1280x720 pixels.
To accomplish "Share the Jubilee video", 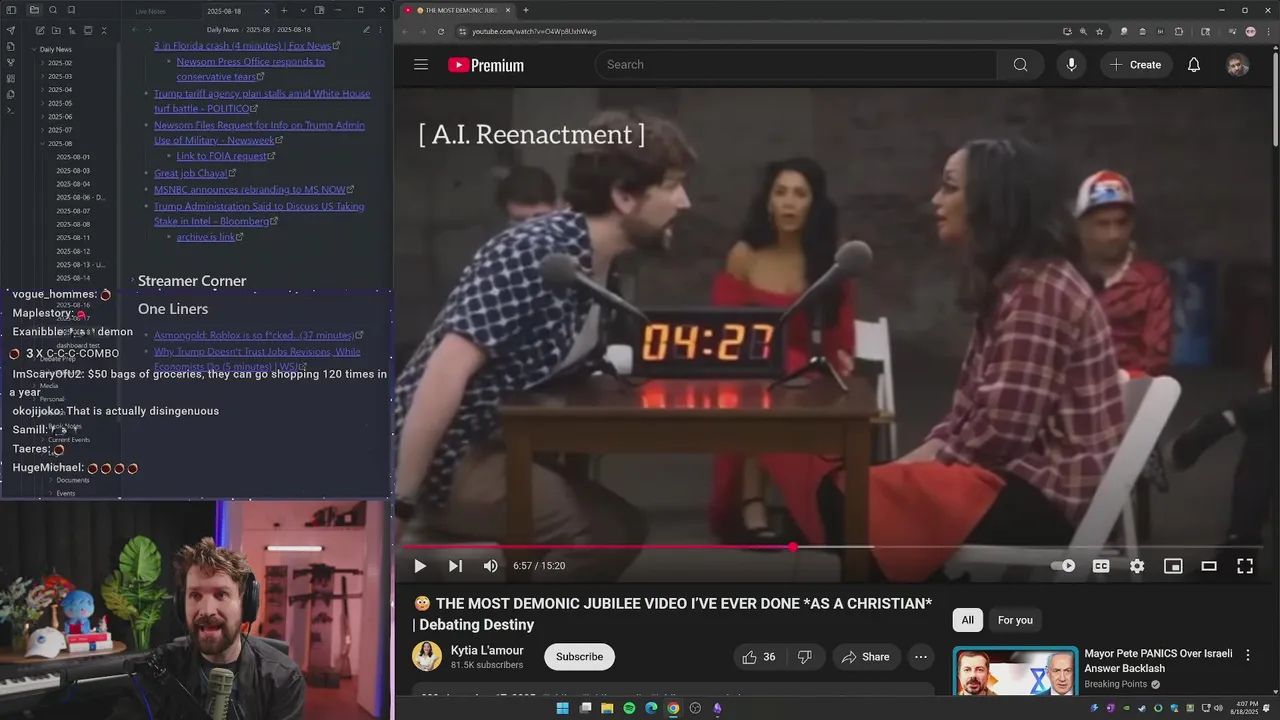I will click(x=866, y=657).
